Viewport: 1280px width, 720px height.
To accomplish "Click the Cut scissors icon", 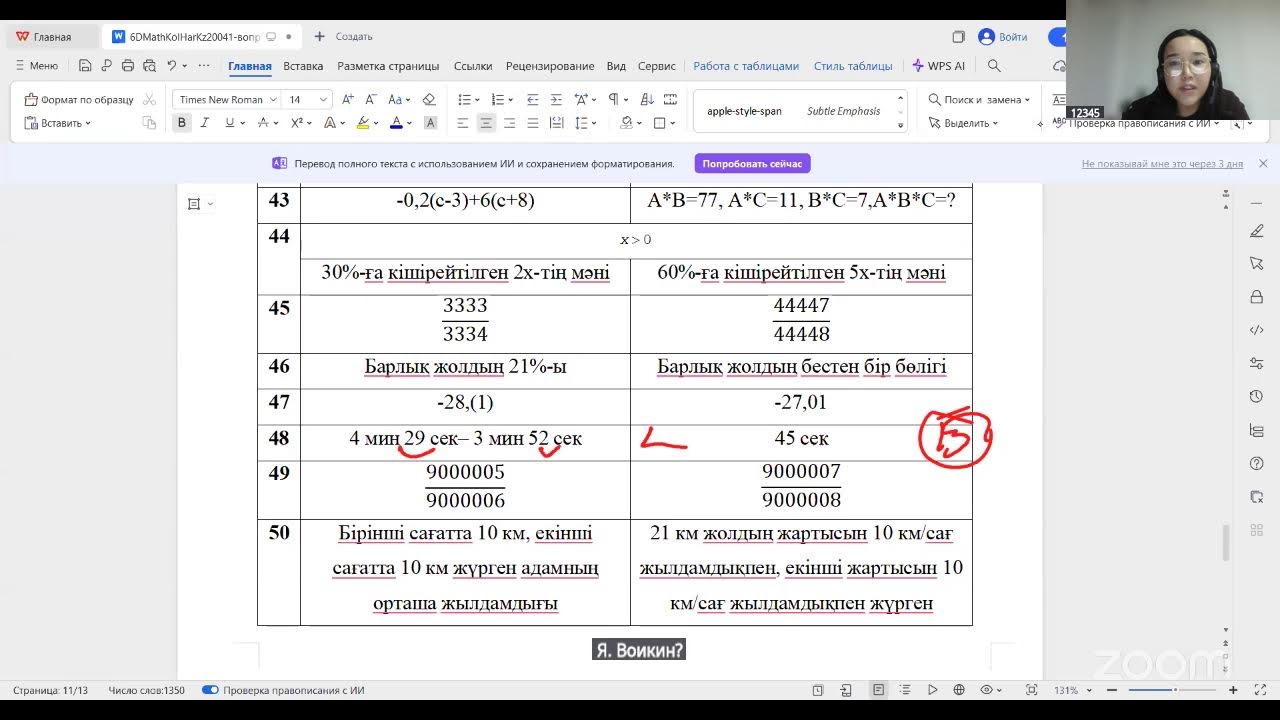I will tap(149, 100).
